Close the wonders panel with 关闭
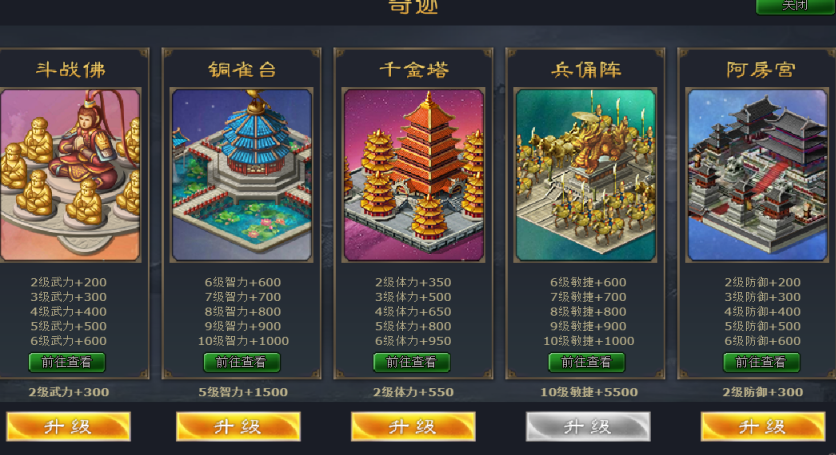 (795, 6)
